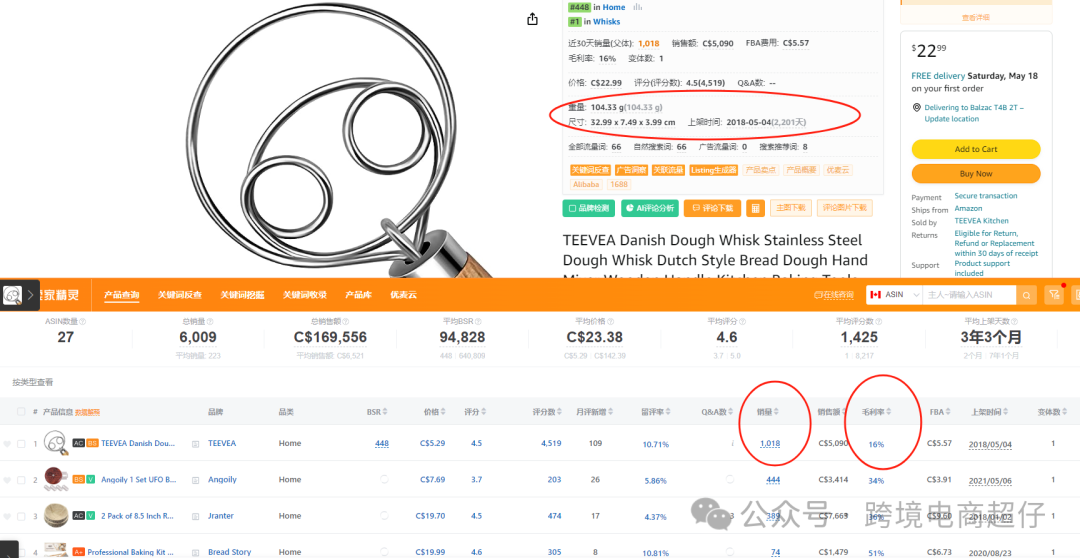Click the A+ badge on the Professional Baking Kit row

[x=79, y=552]
